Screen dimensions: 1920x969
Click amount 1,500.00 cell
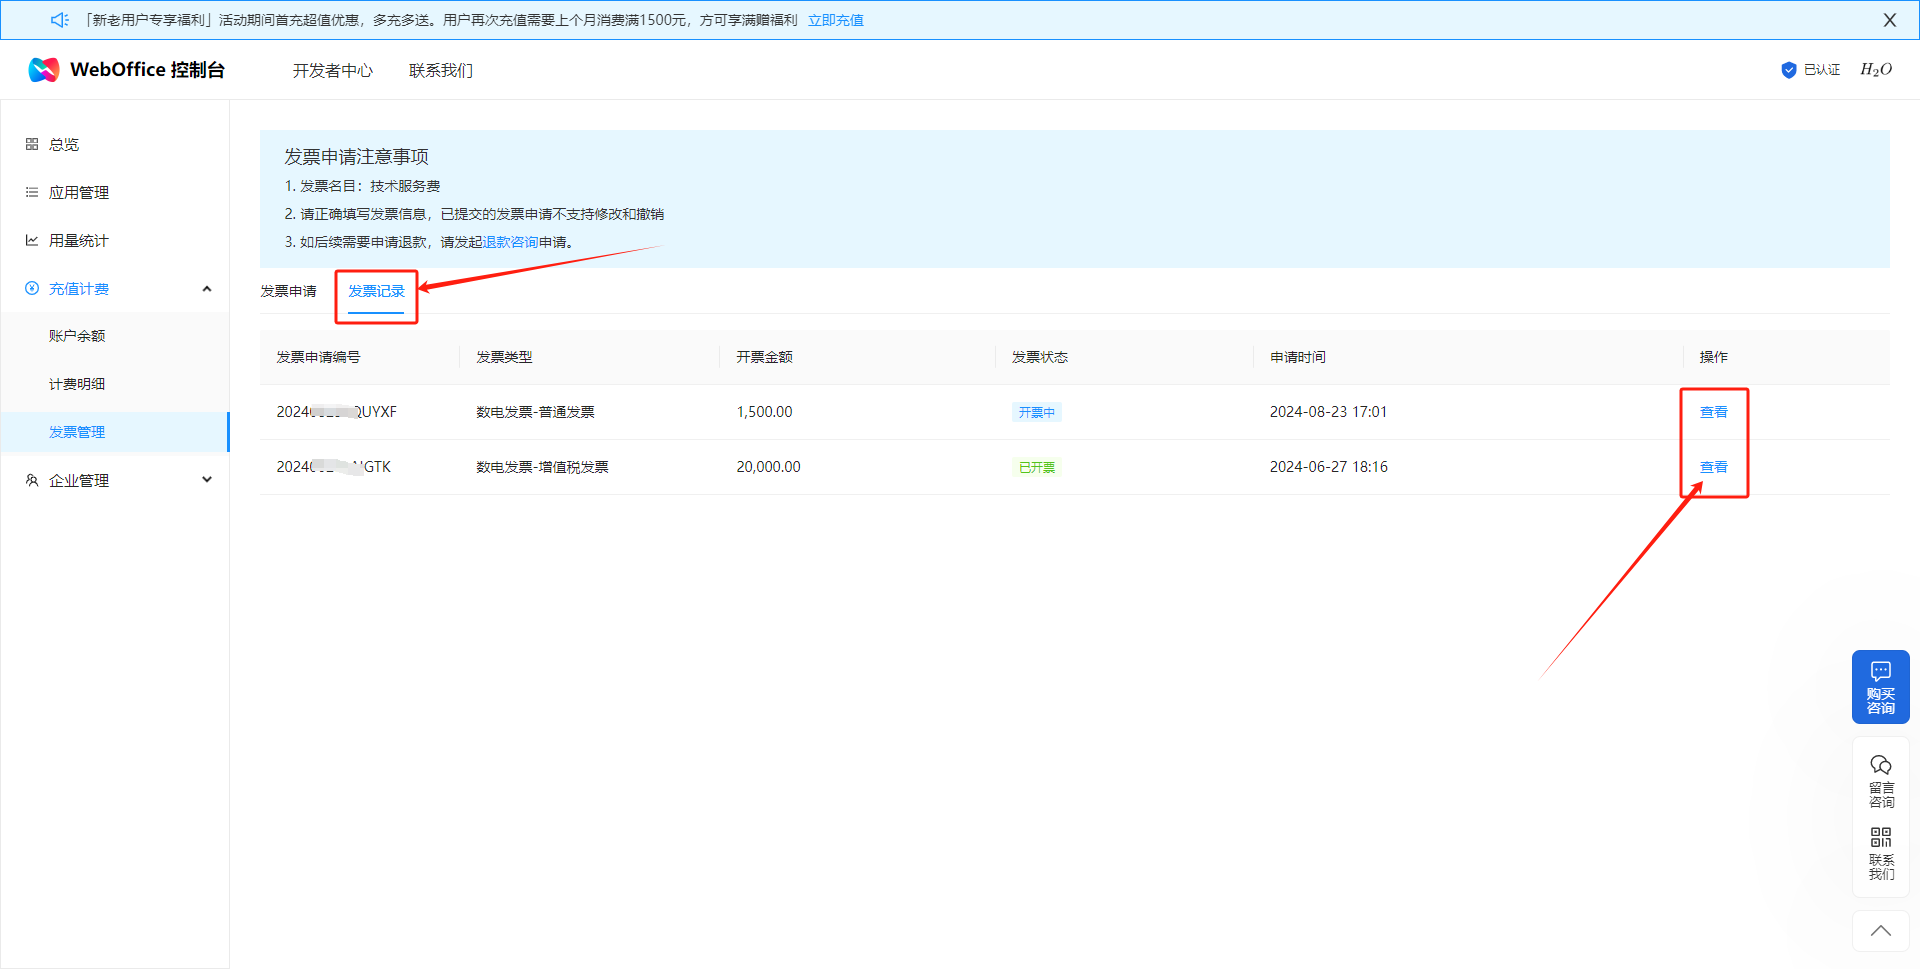[764, 412]
